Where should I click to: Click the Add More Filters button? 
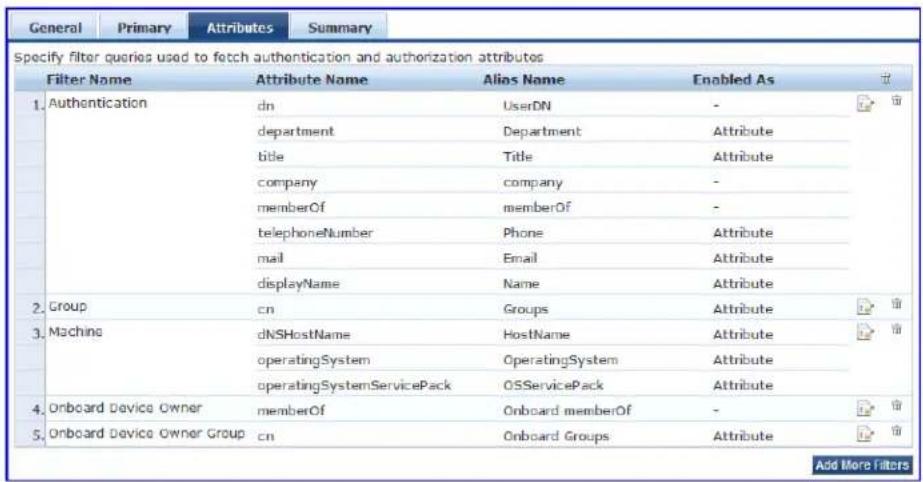pos(862,465)
